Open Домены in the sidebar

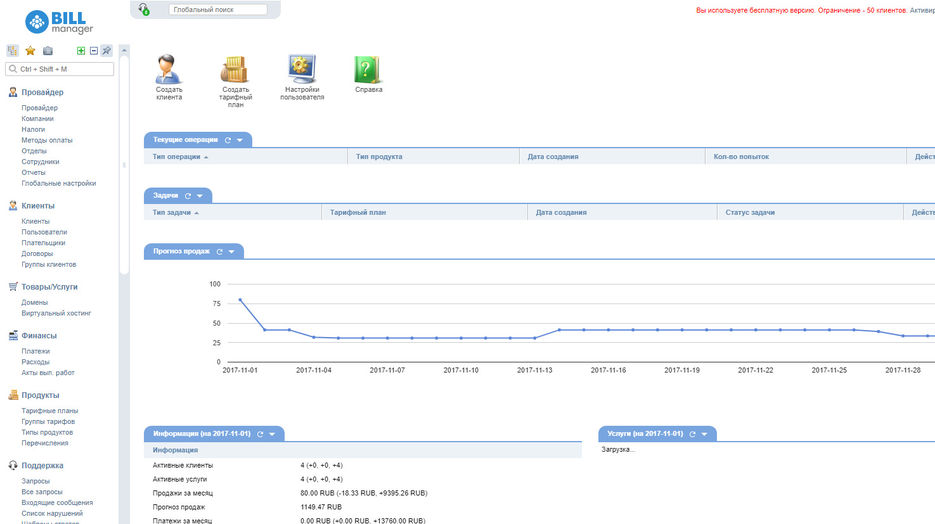coord(35,302)
